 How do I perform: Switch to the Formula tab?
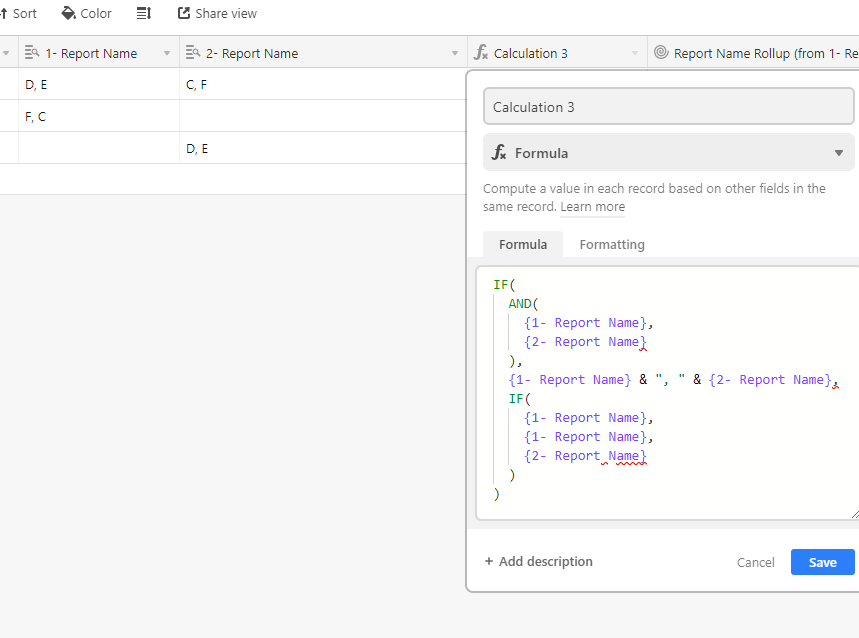pos(523,244)
